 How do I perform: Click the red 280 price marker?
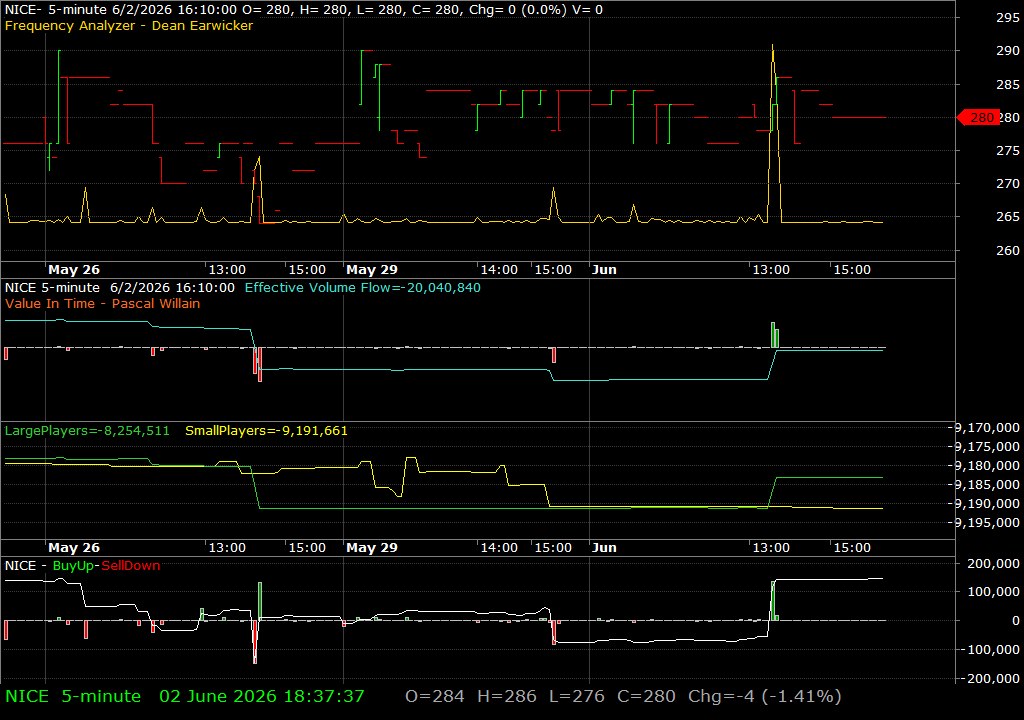pos(978,118)
